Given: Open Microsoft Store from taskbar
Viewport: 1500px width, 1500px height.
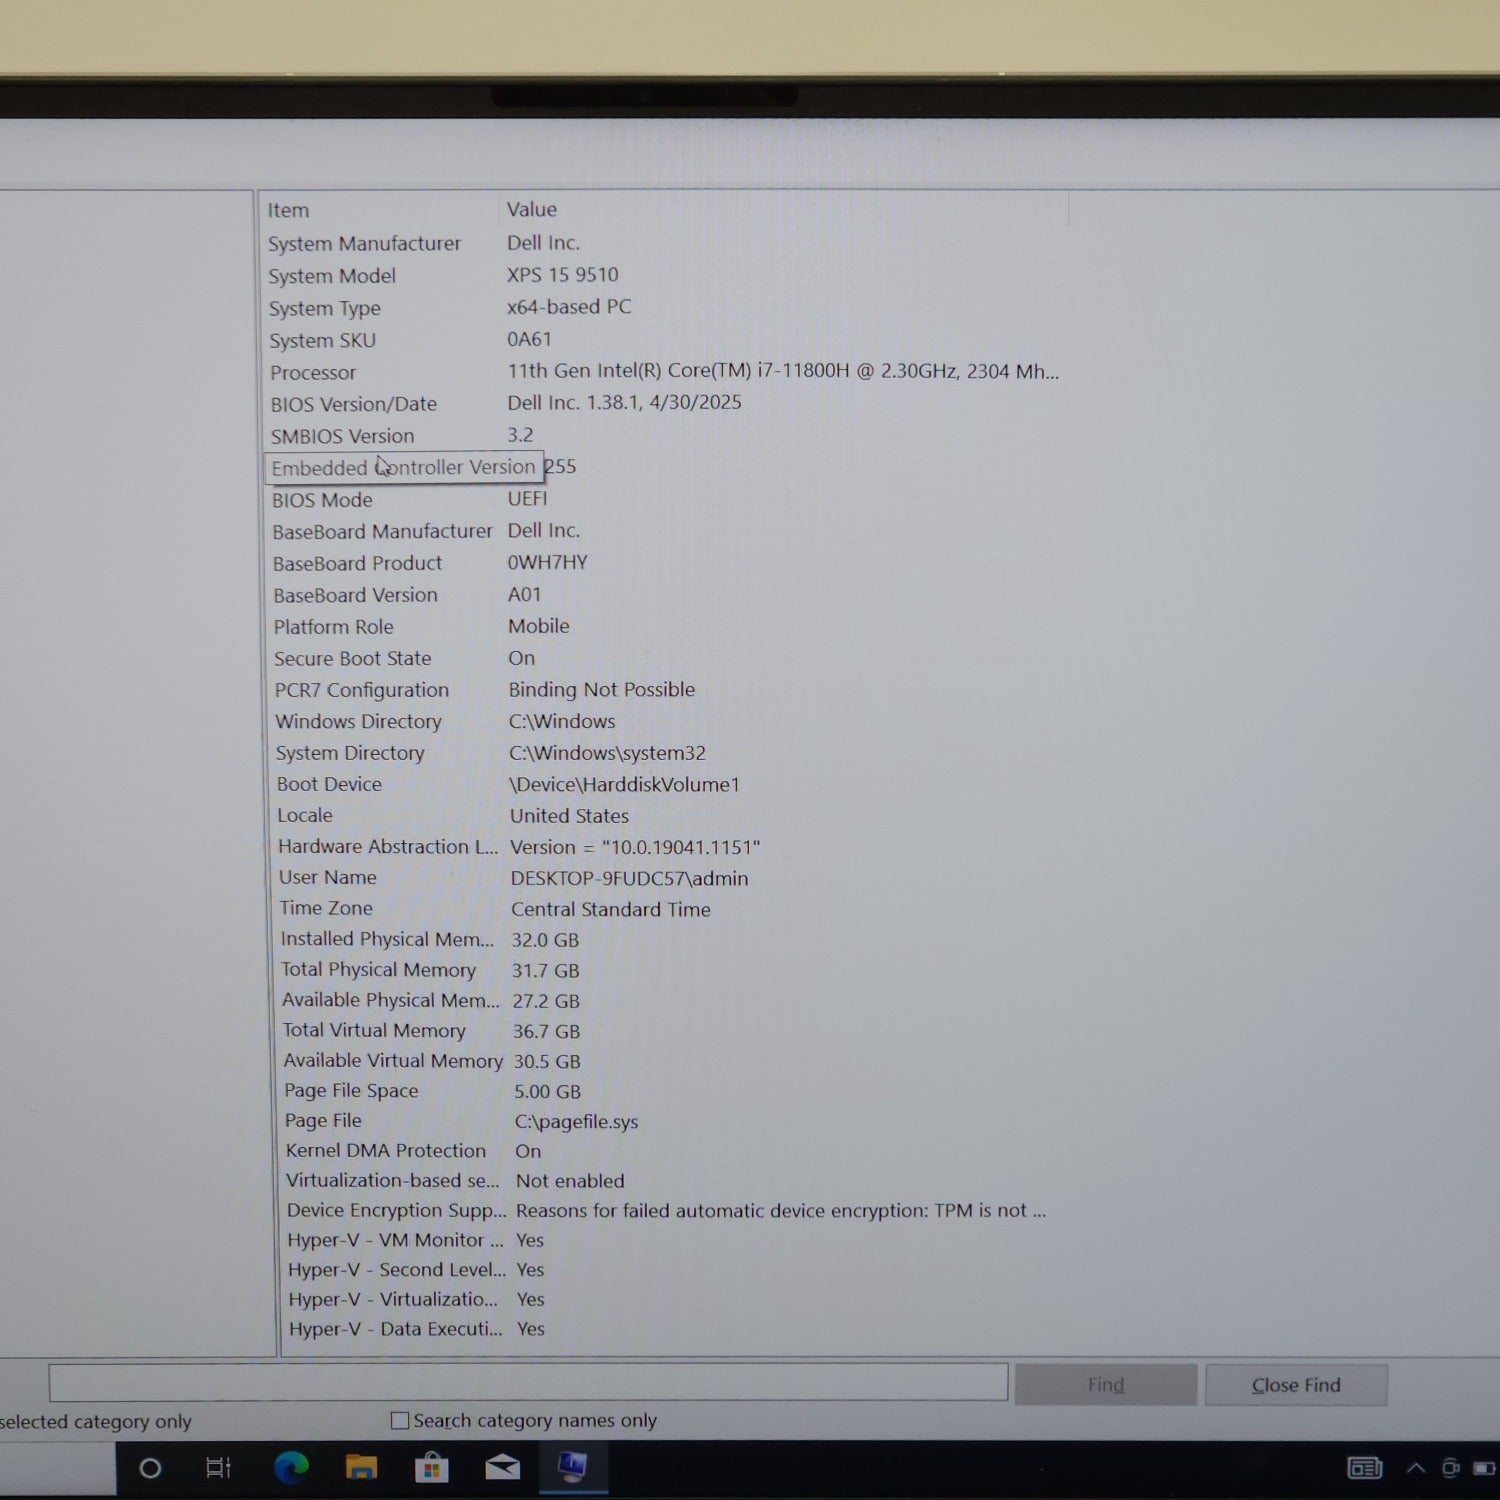Looking at the screenshot, I should click(x=431, y=1468).
